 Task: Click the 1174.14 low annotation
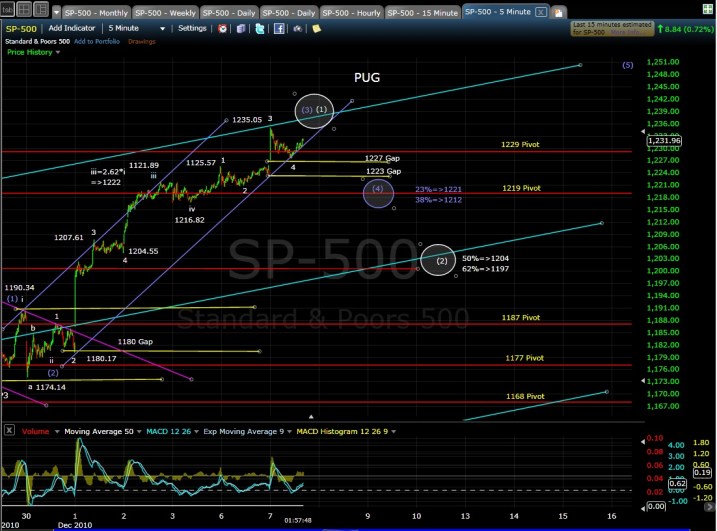[50, 387]
